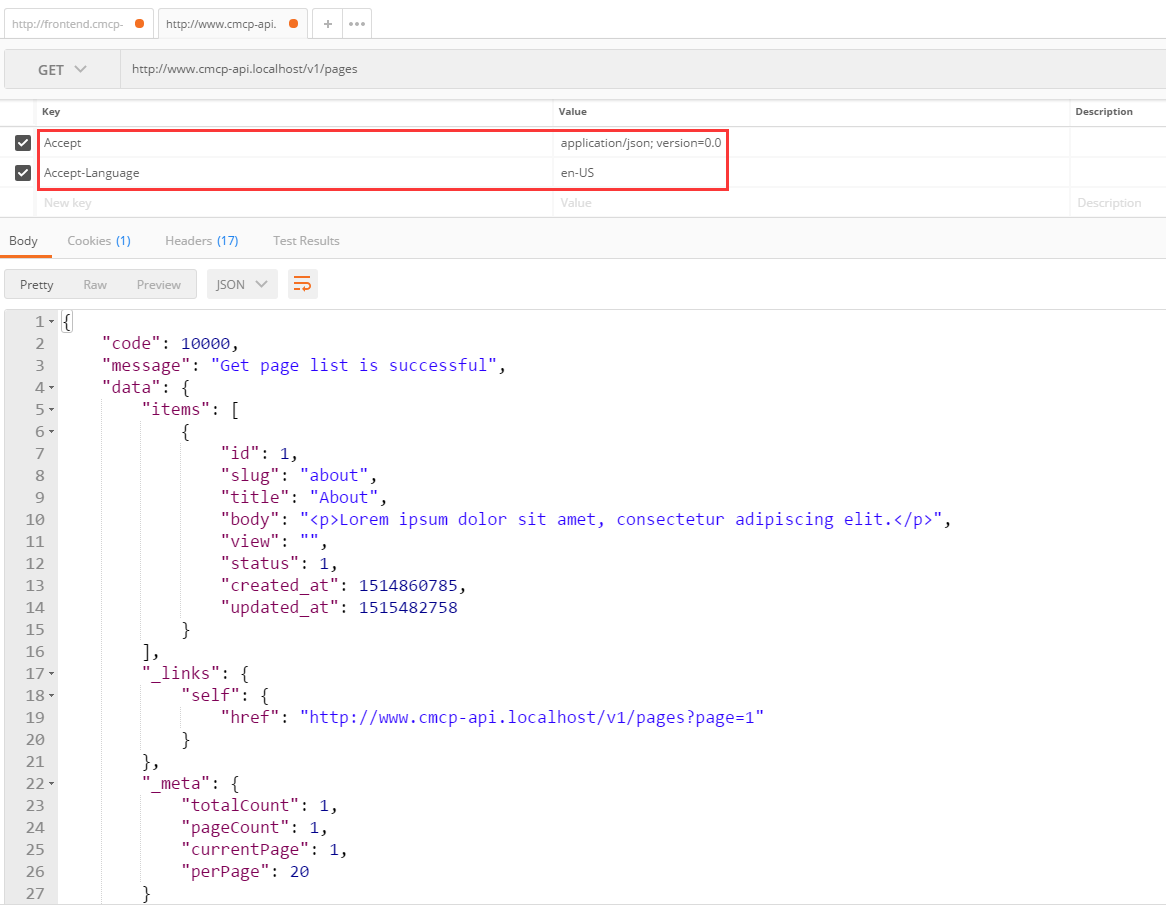
Task: Disable the Accept-Language header checkbox
Action: 23,173
